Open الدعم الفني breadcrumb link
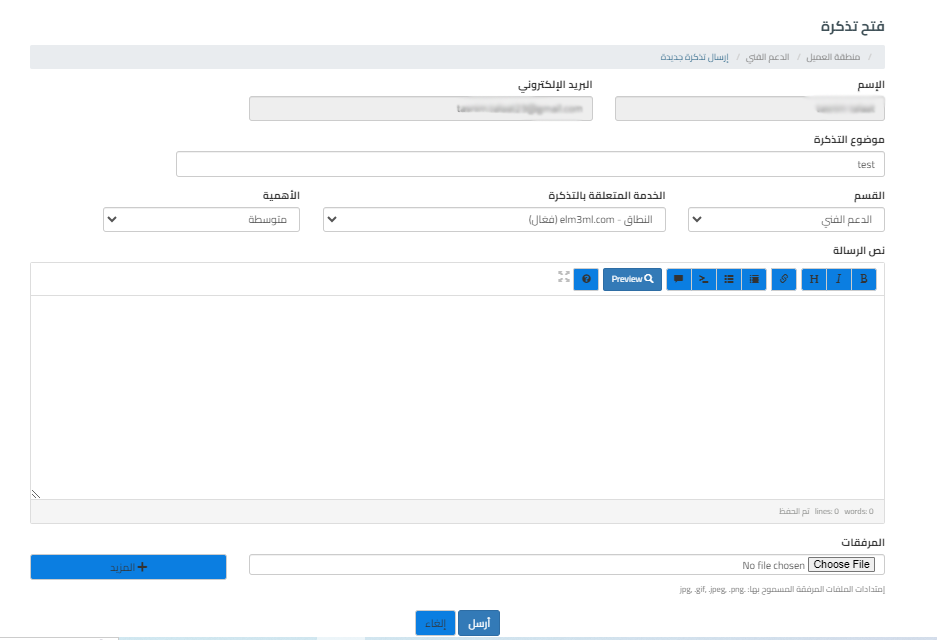Viewport: 937px width, 640px height. point(771,58)
